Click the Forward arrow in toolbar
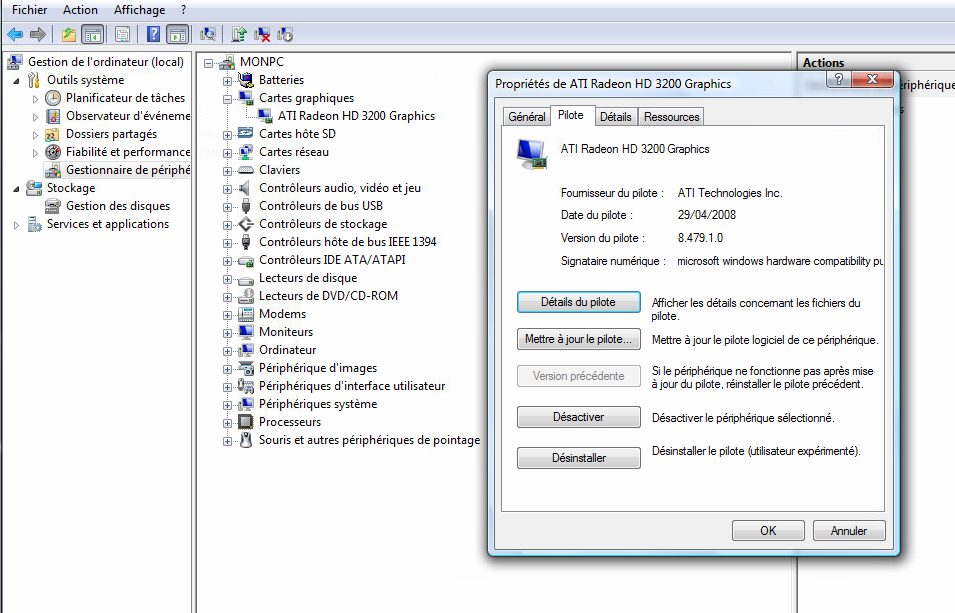 click(x=38, y=35)
